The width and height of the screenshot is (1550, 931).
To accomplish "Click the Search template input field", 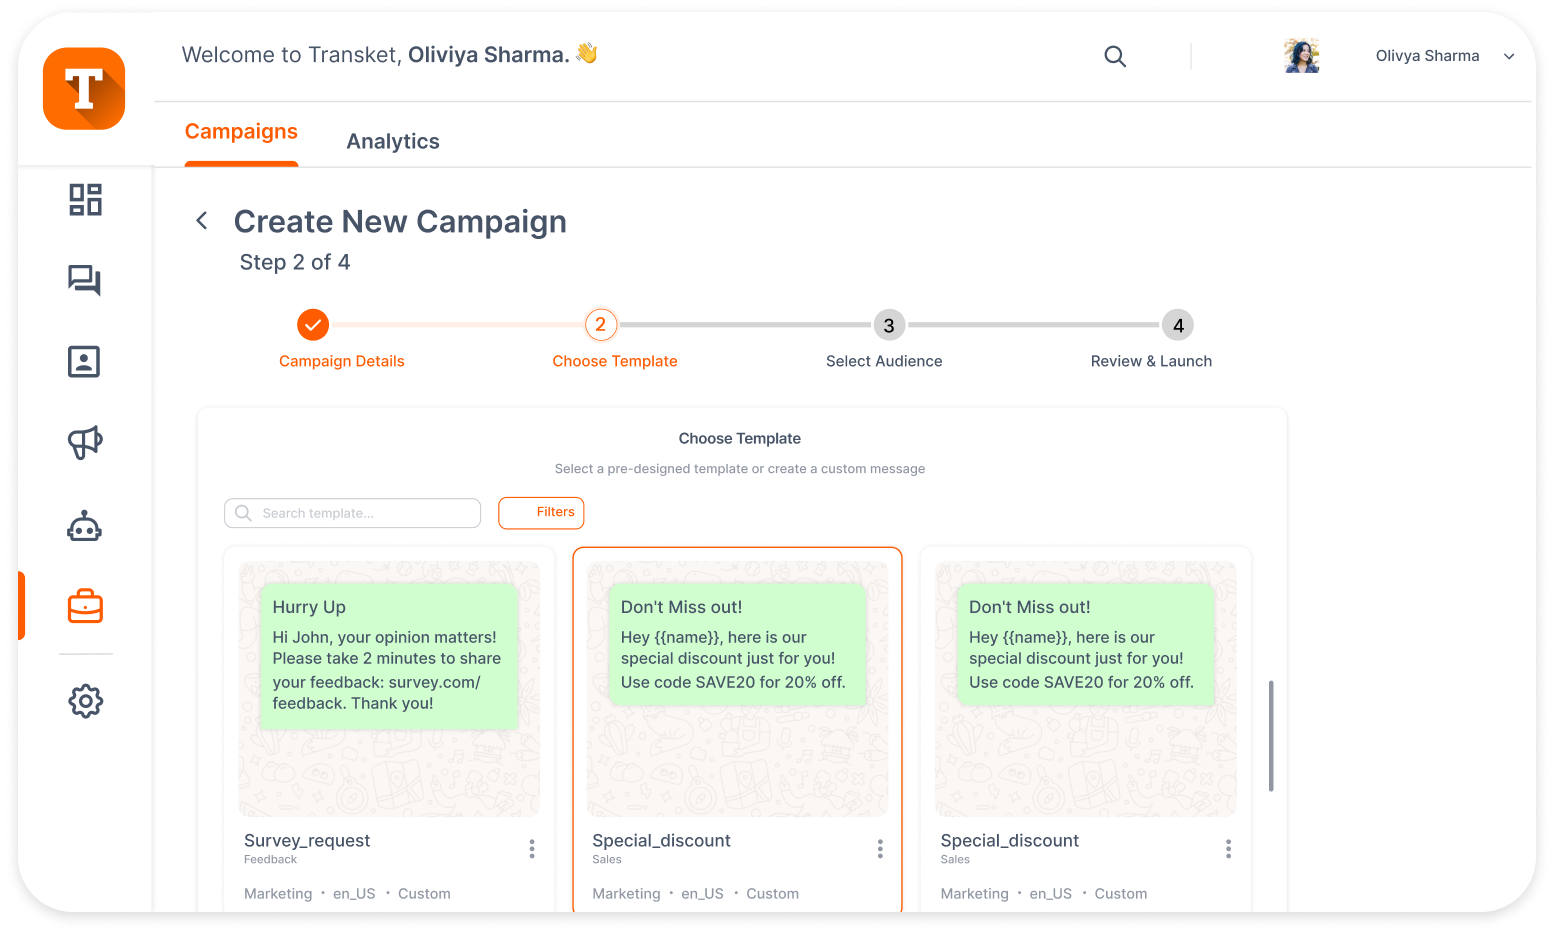I will tap(352, 512).
